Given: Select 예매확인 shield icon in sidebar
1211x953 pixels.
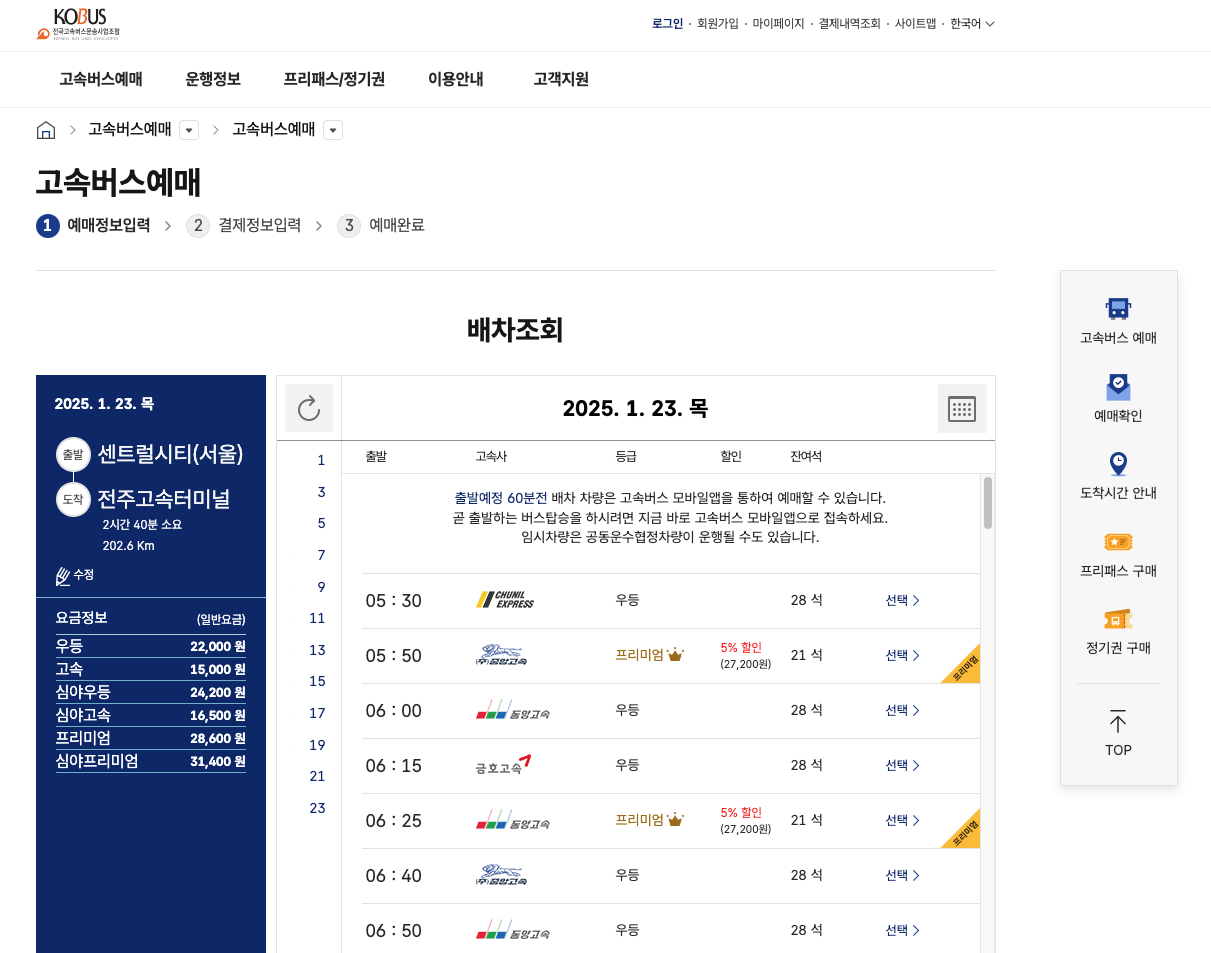Looking at the screenshot, I should (1118, 396).
